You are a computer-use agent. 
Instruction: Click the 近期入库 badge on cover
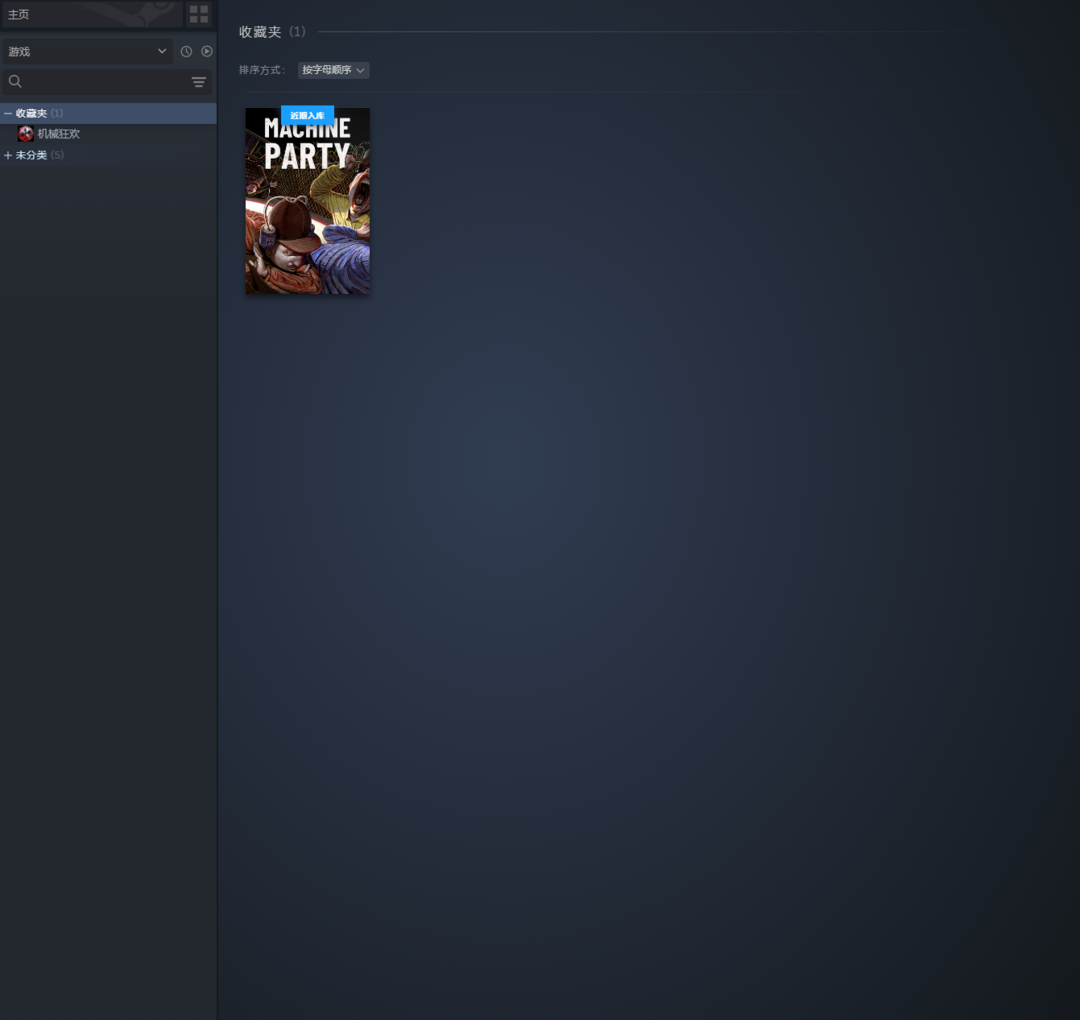pyautogui.click(x=307, y=115)
